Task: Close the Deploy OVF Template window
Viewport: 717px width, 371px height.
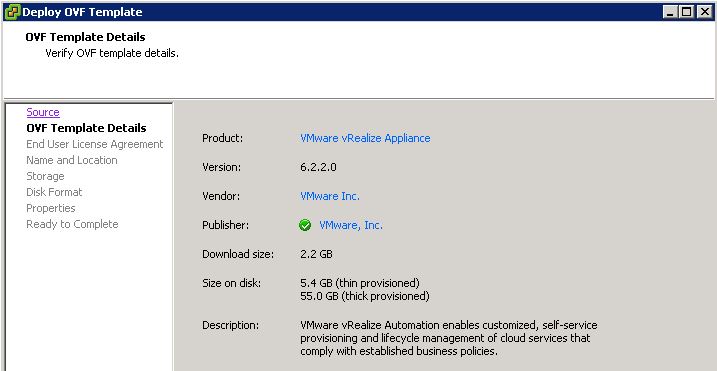Action: pyautogui.click(x=704, y=12)
